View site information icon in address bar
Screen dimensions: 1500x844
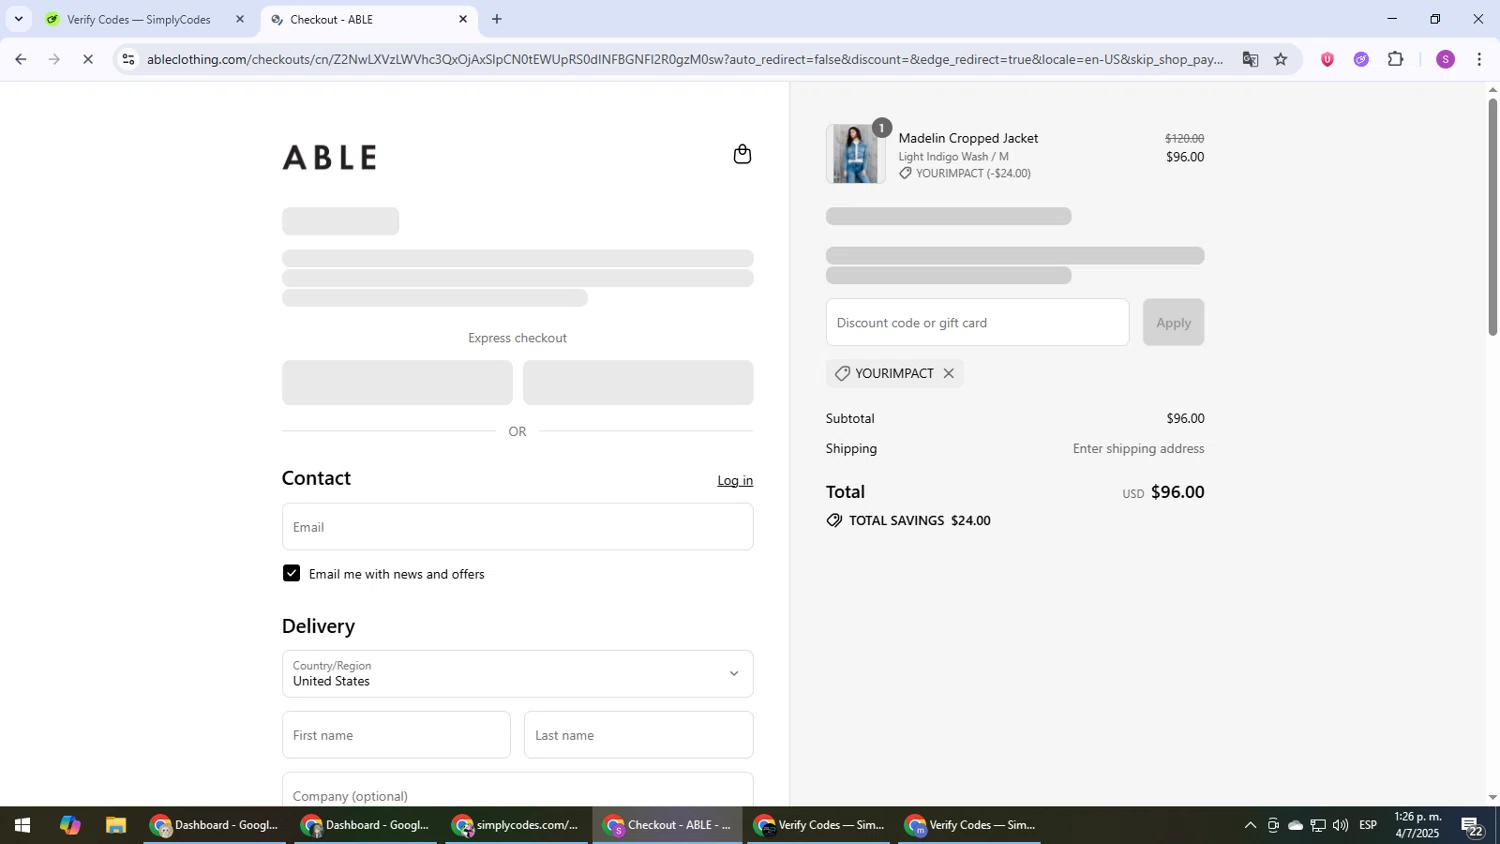[128, 59]
